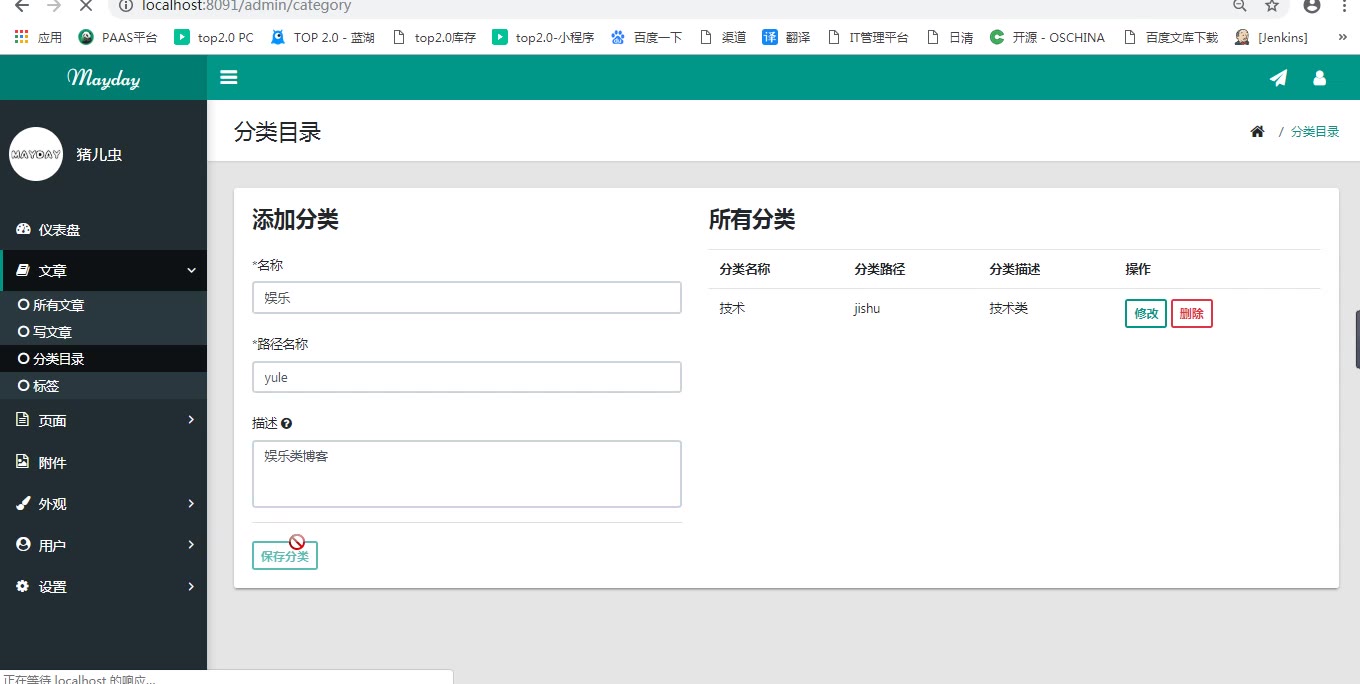The image size is (1360, 684).
Task: Click the home icon in breadcrumb
Action: 1257,132
